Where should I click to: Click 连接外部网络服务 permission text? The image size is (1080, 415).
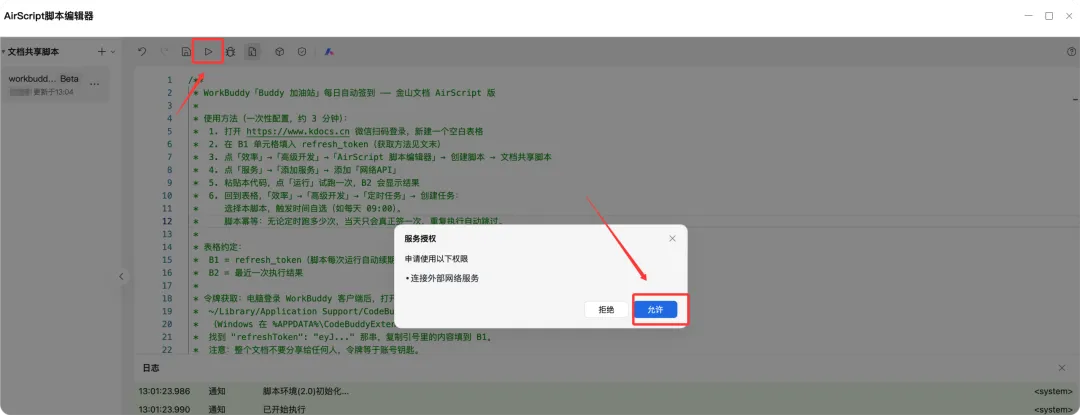444,278
